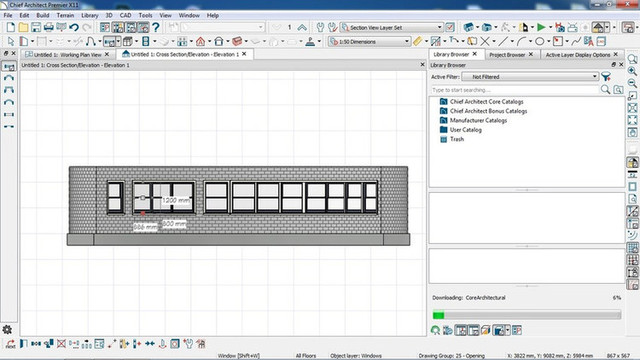Select Chief Architect Bonus Catalogs
The height and width of the screenshot is (360, 640).
(488, 111)
